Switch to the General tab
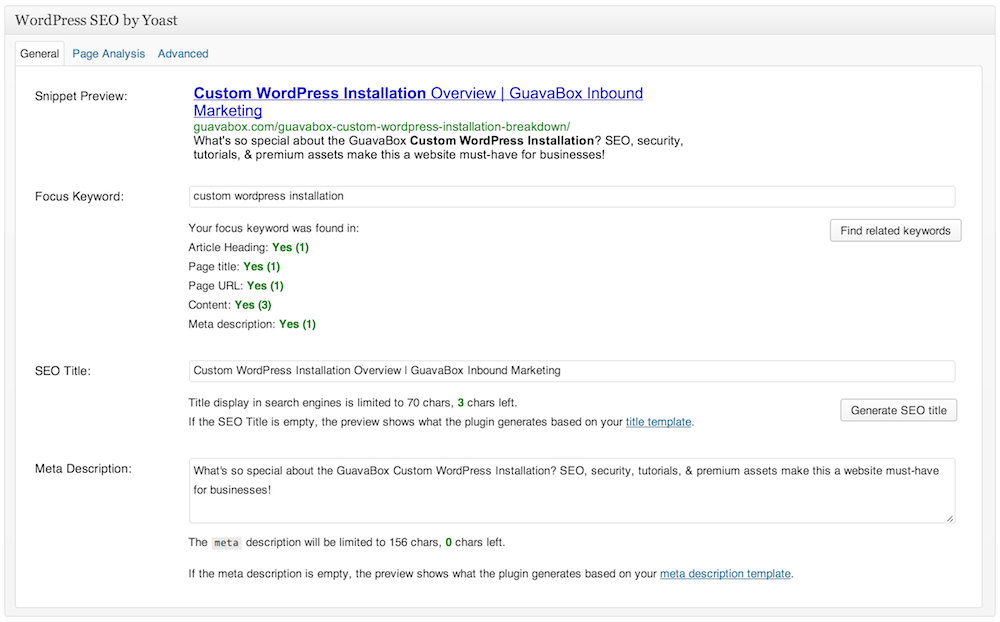Screen dimensions: 1000x622 (40, 54)
